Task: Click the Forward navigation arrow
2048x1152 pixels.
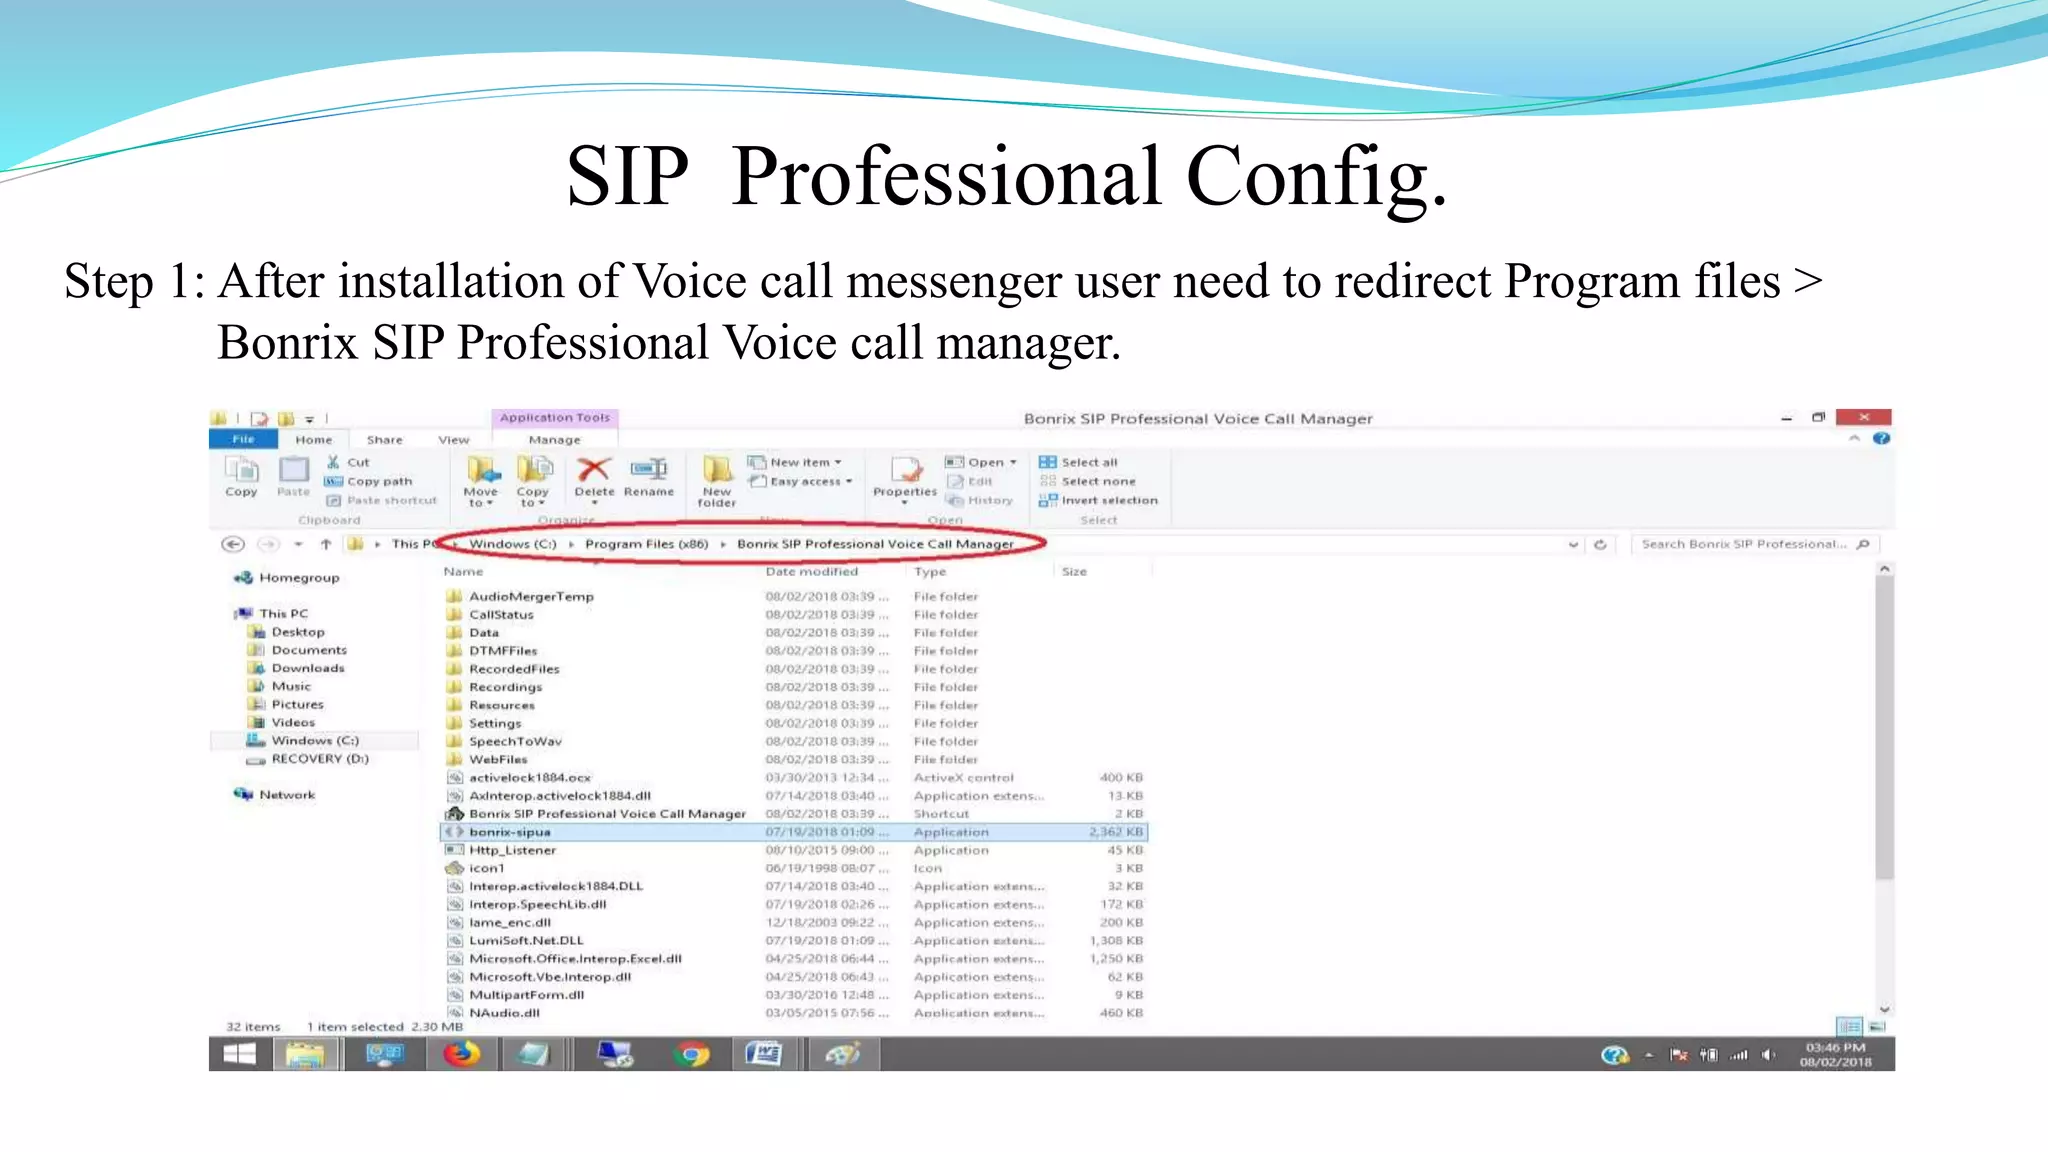Action: pyautogui.click(x=268, y=544)
